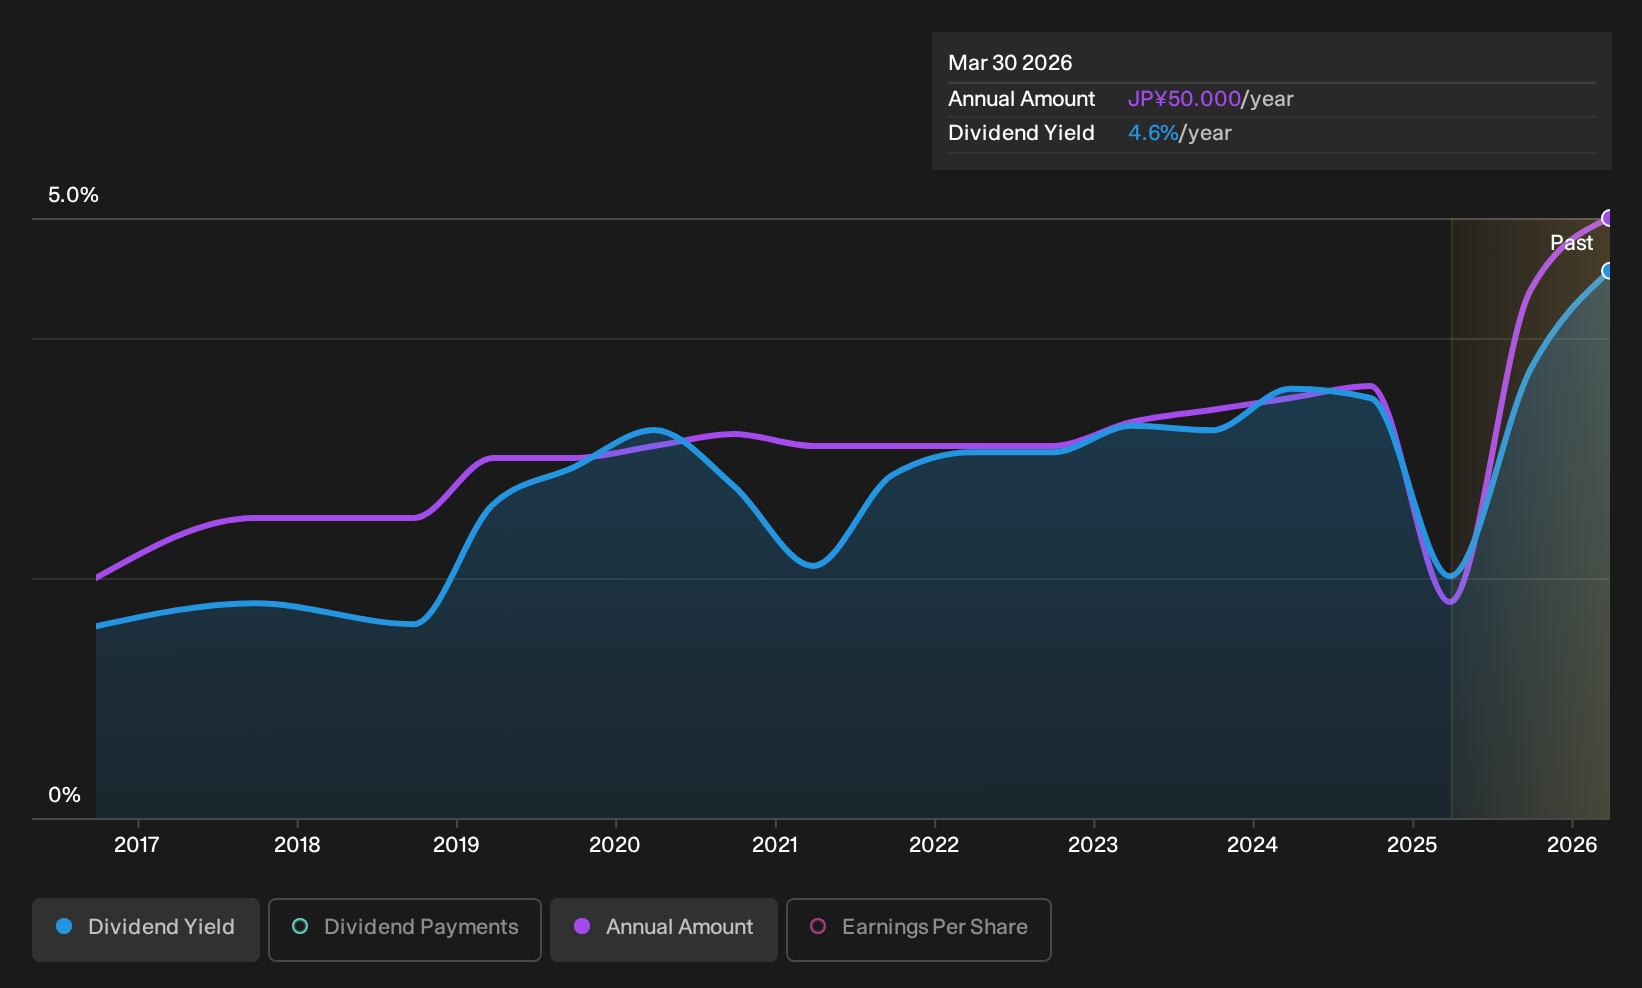Click the blue Dividend Yield legend dot

coord(64,927)
